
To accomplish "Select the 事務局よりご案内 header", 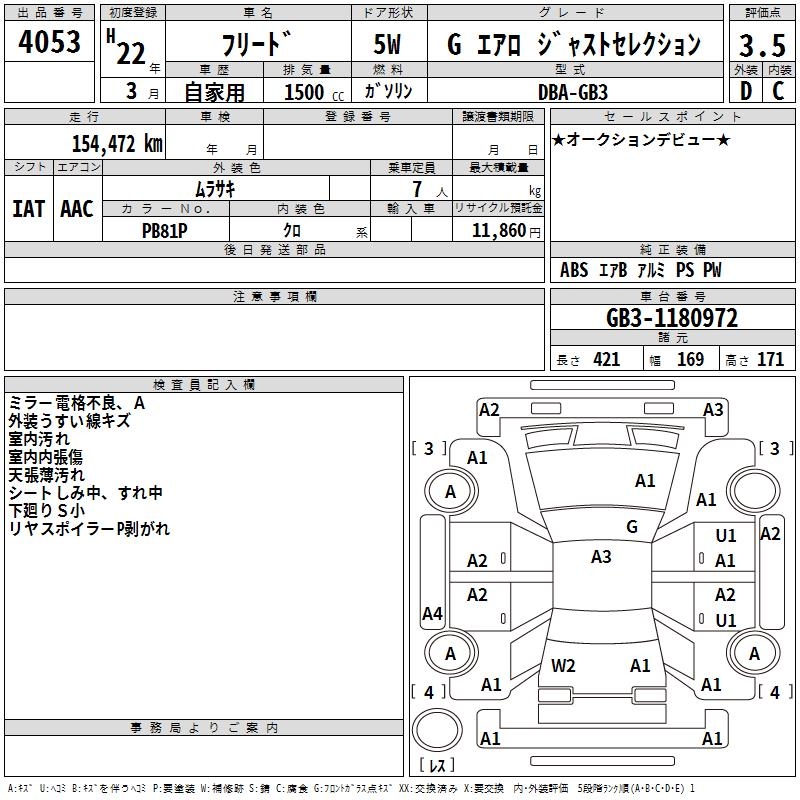I will coord(204,728).
